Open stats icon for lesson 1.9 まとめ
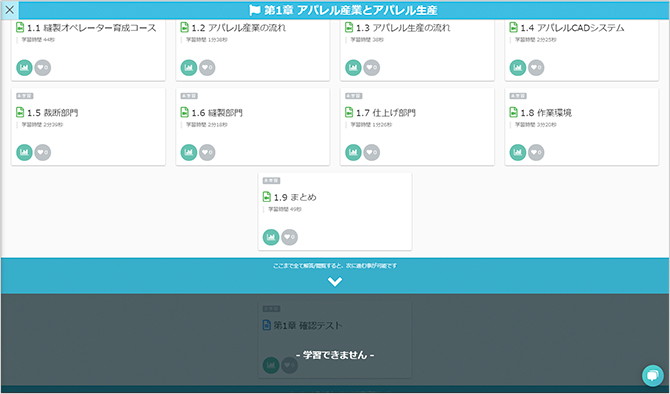The image size is (670, 394). 271,237
